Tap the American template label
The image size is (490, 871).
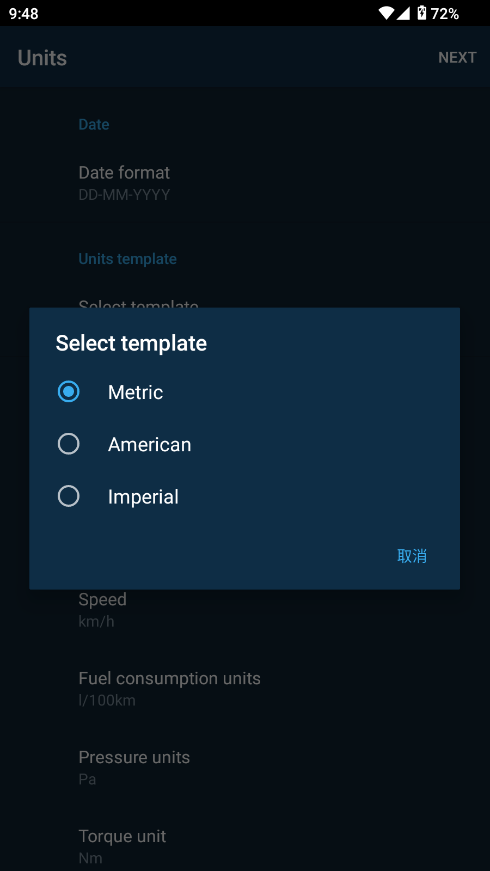(x=149, y=444)
